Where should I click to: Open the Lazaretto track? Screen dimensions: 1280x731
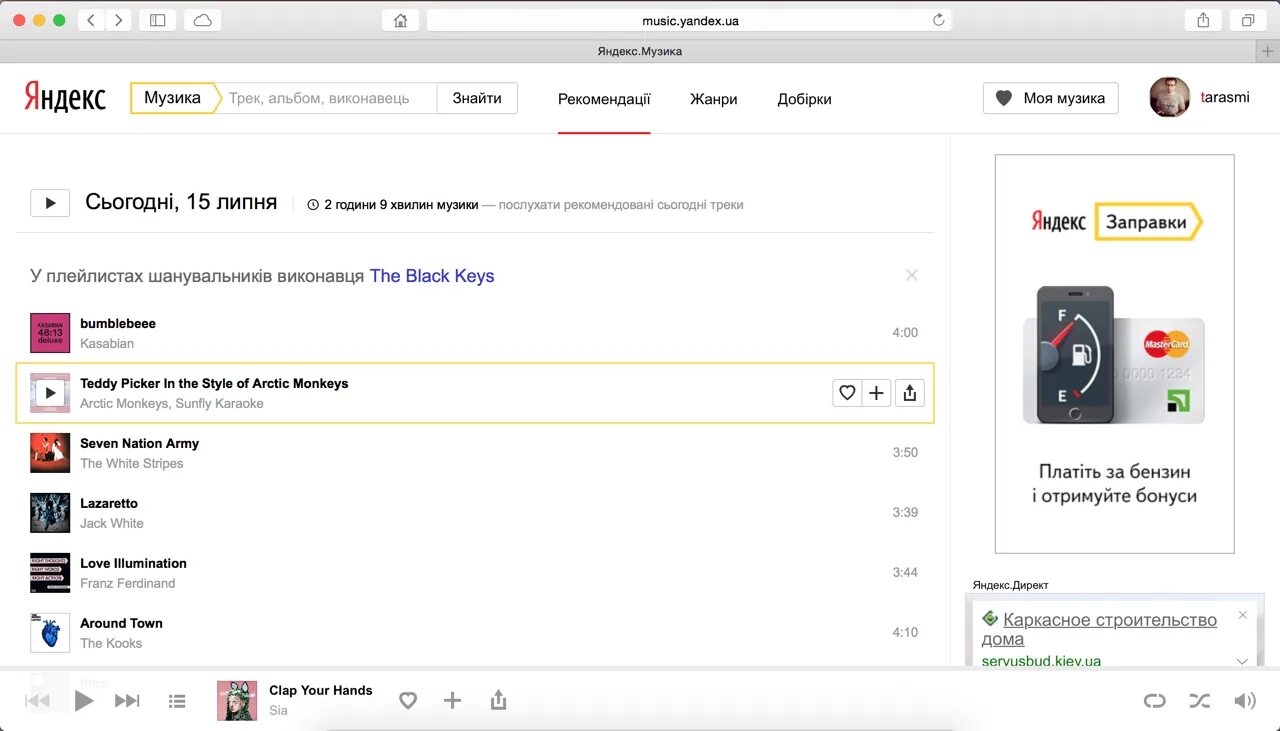(109, 503)
